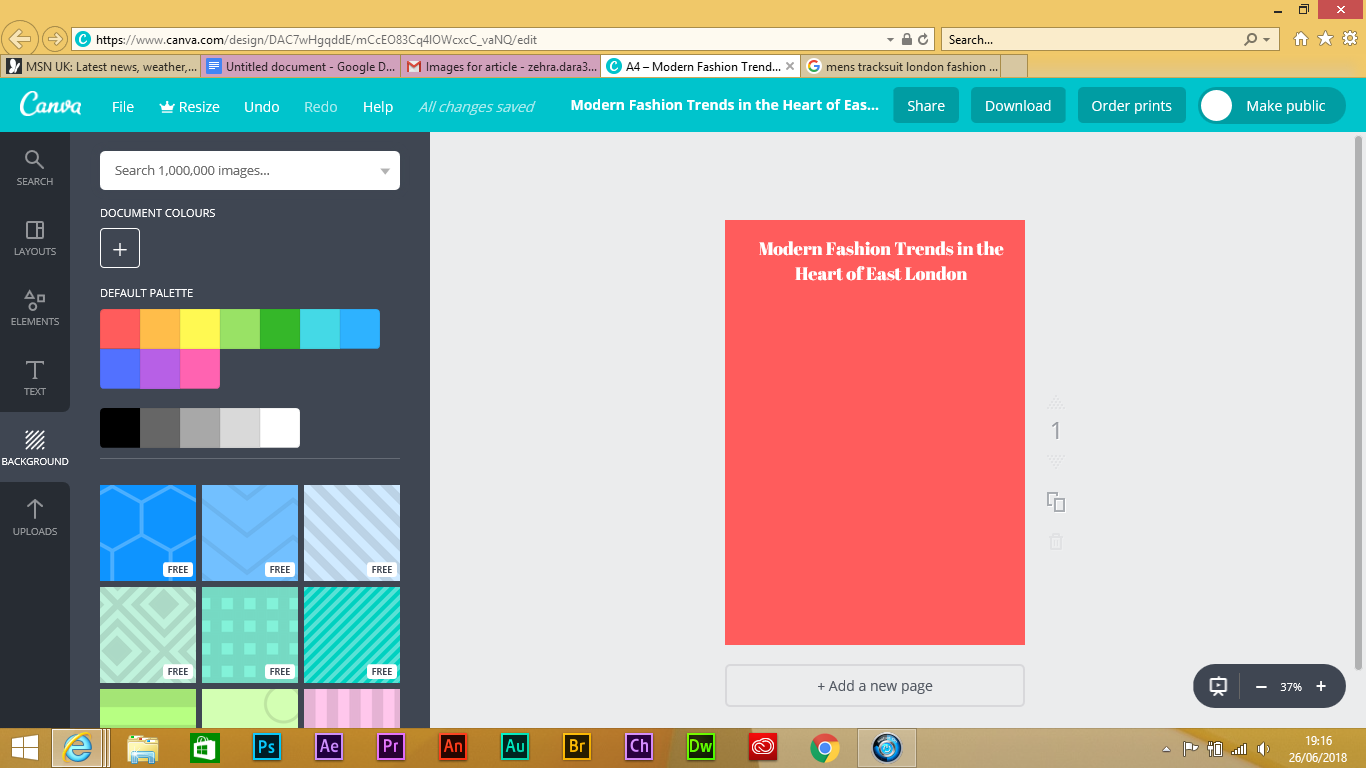Select the red palette colour
Screen dimensions: 1366x768
[x=120, y=329]
